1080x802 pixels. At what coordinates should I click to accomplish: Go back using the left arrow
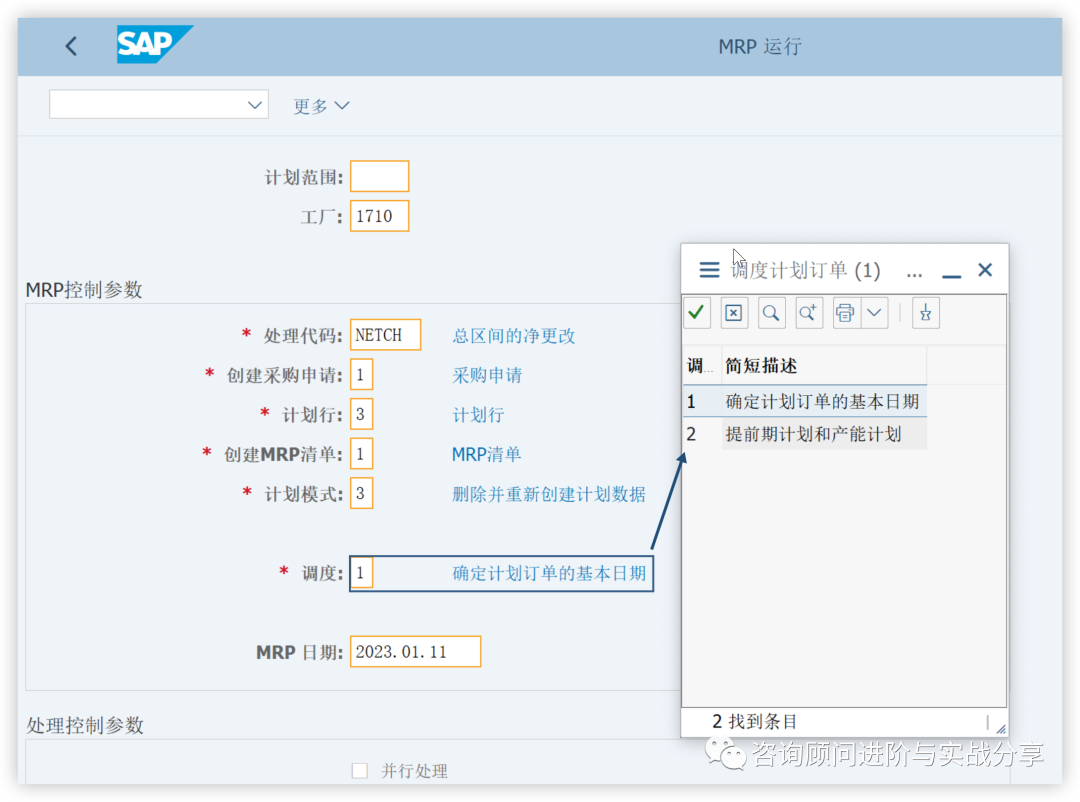coord(71,46)
